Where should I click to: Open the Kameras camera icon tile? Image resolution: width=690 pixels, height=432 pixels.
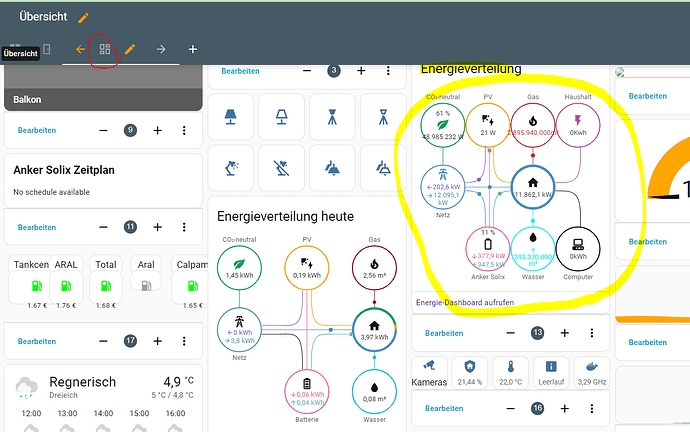point(429,372)
